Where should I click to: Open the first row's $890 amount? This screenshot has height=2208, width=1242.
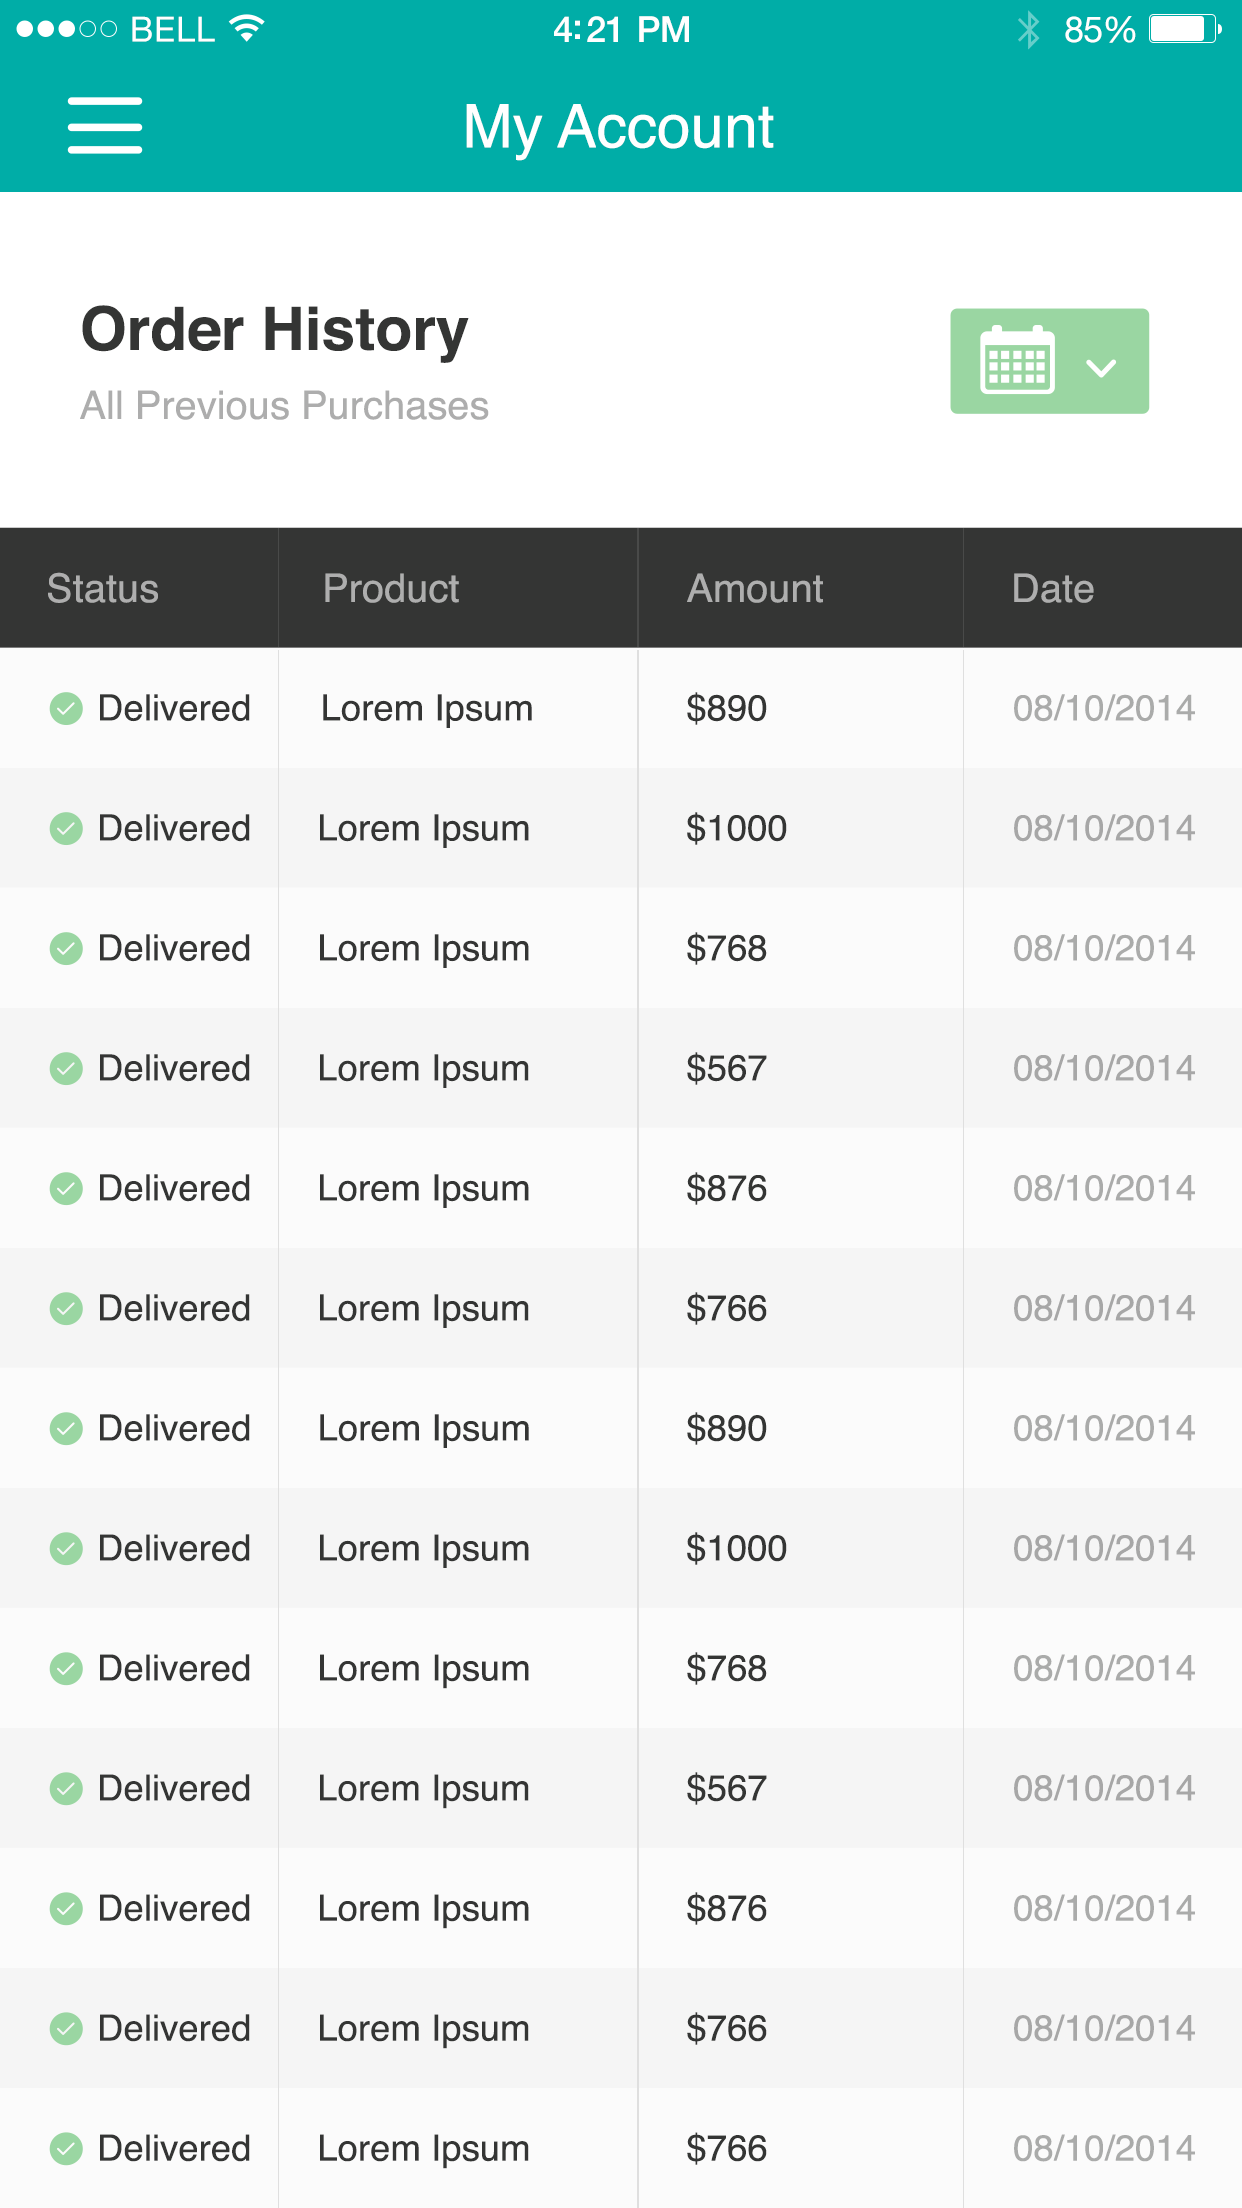click(x=726, y=709)
